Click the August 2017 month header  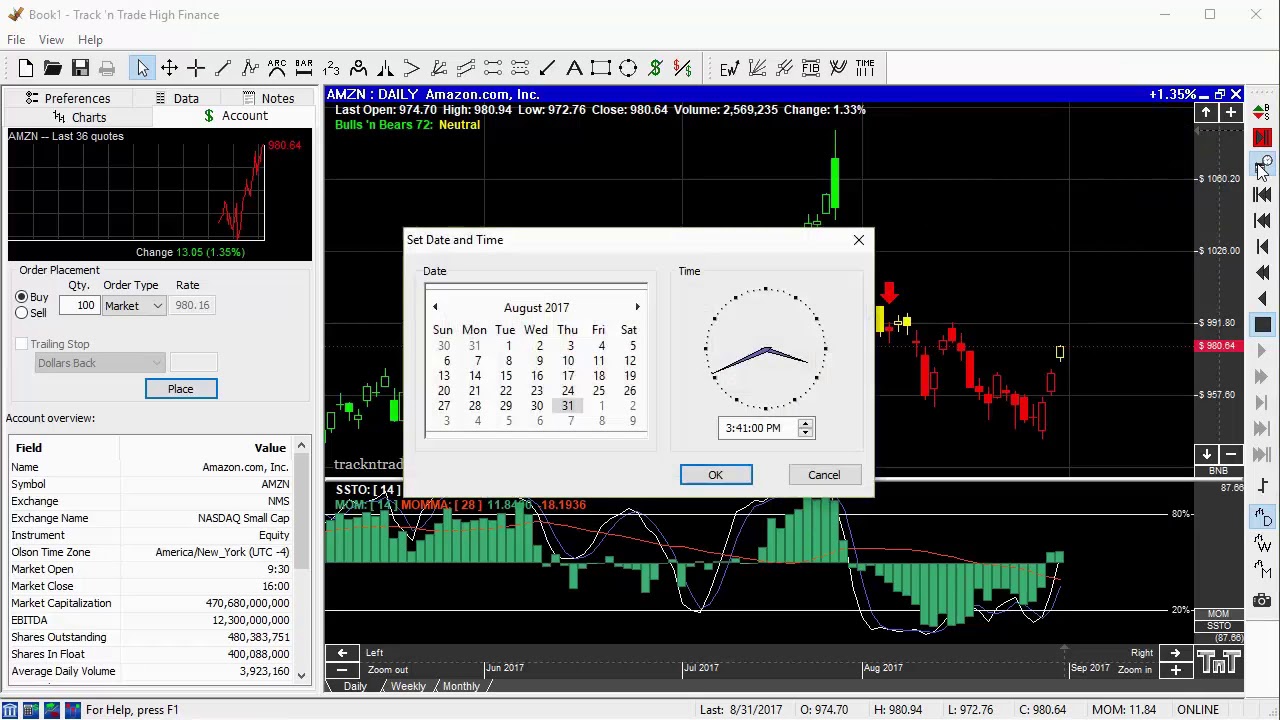pyautogui.click(x=536, y=308)
